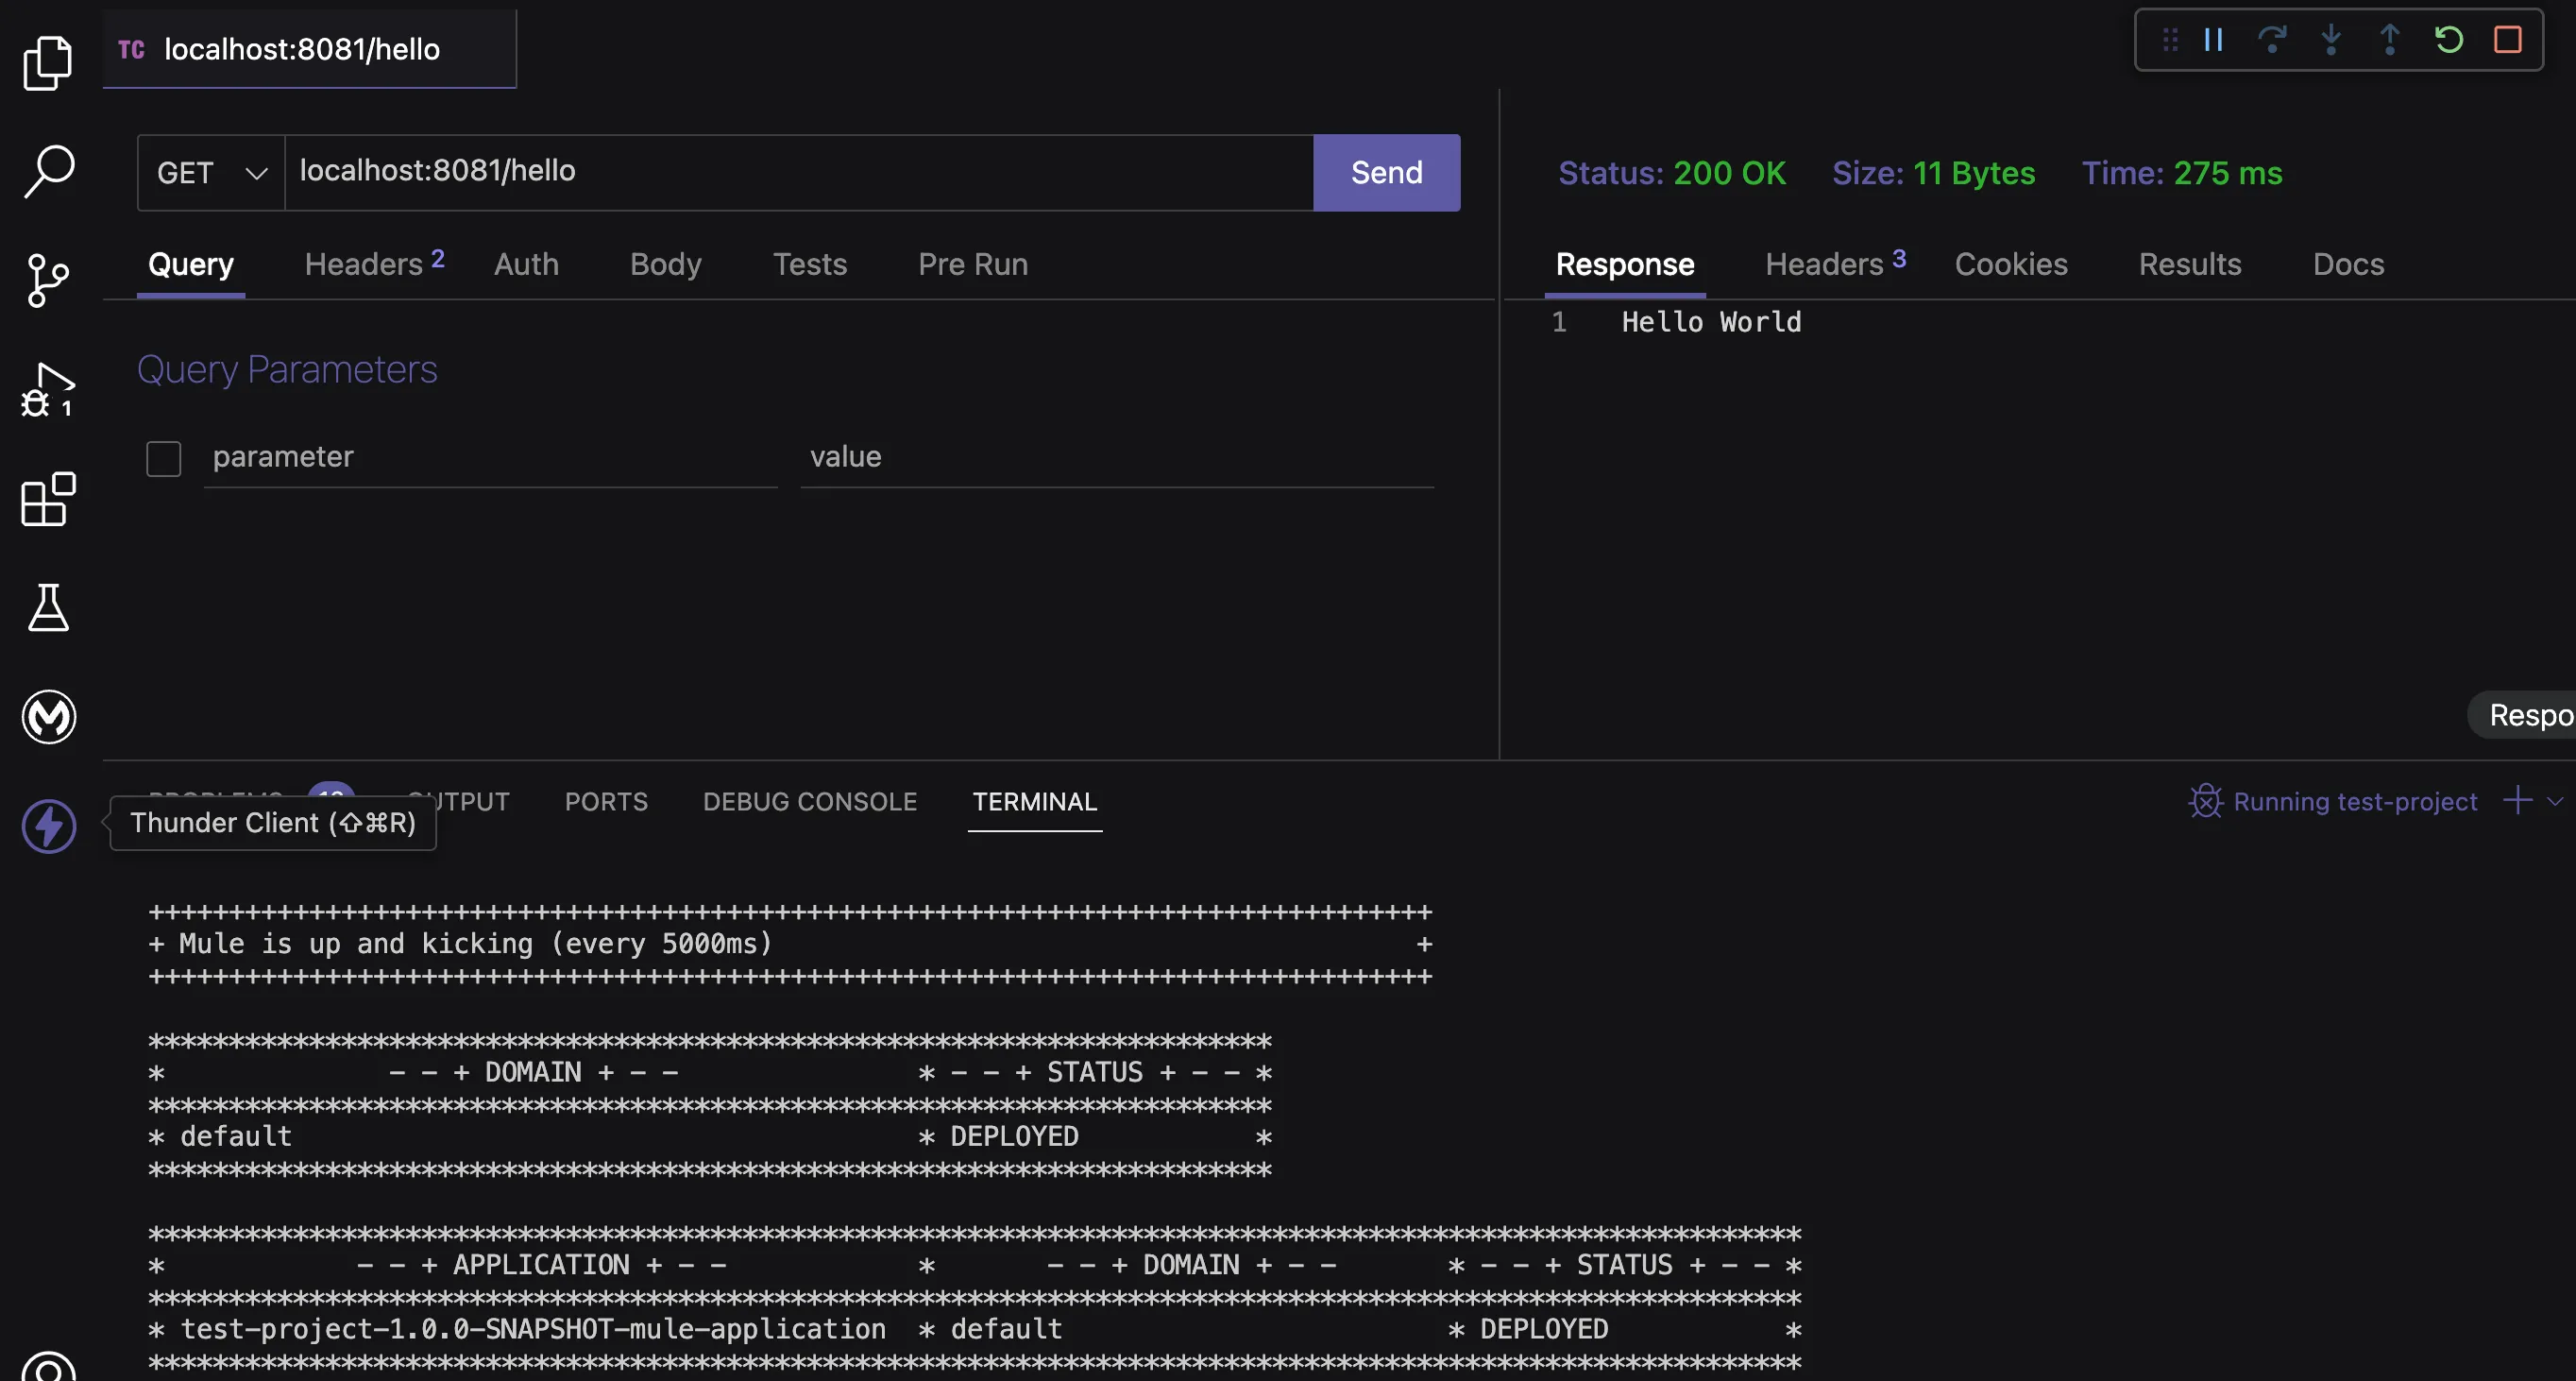Switch to the request Headers tab
Viewport: 2576px width, 1381px height.
coord(374,264)
